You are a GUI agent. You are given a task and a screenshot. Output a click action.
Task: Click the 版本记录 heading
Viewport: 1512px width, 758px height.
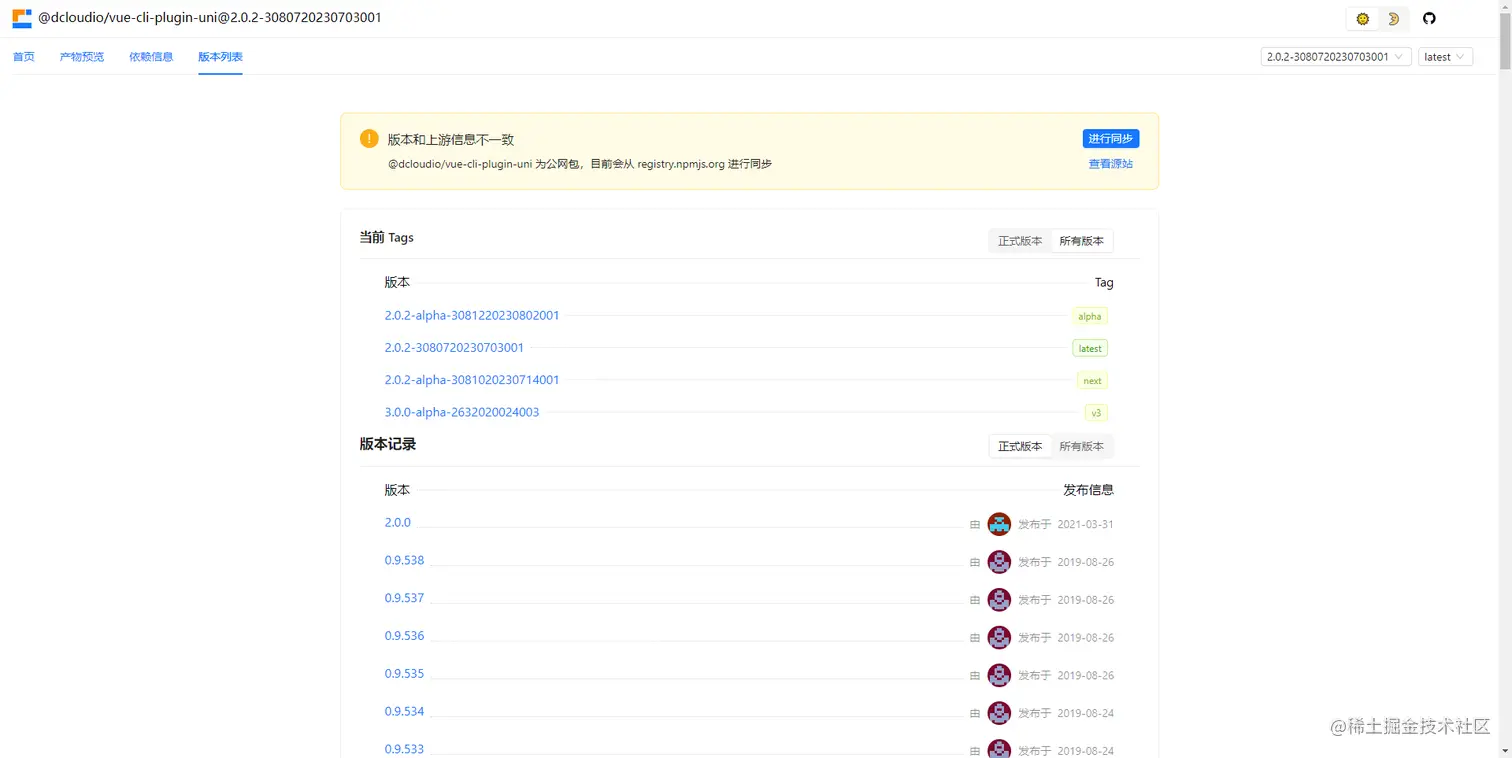point(388,444)
